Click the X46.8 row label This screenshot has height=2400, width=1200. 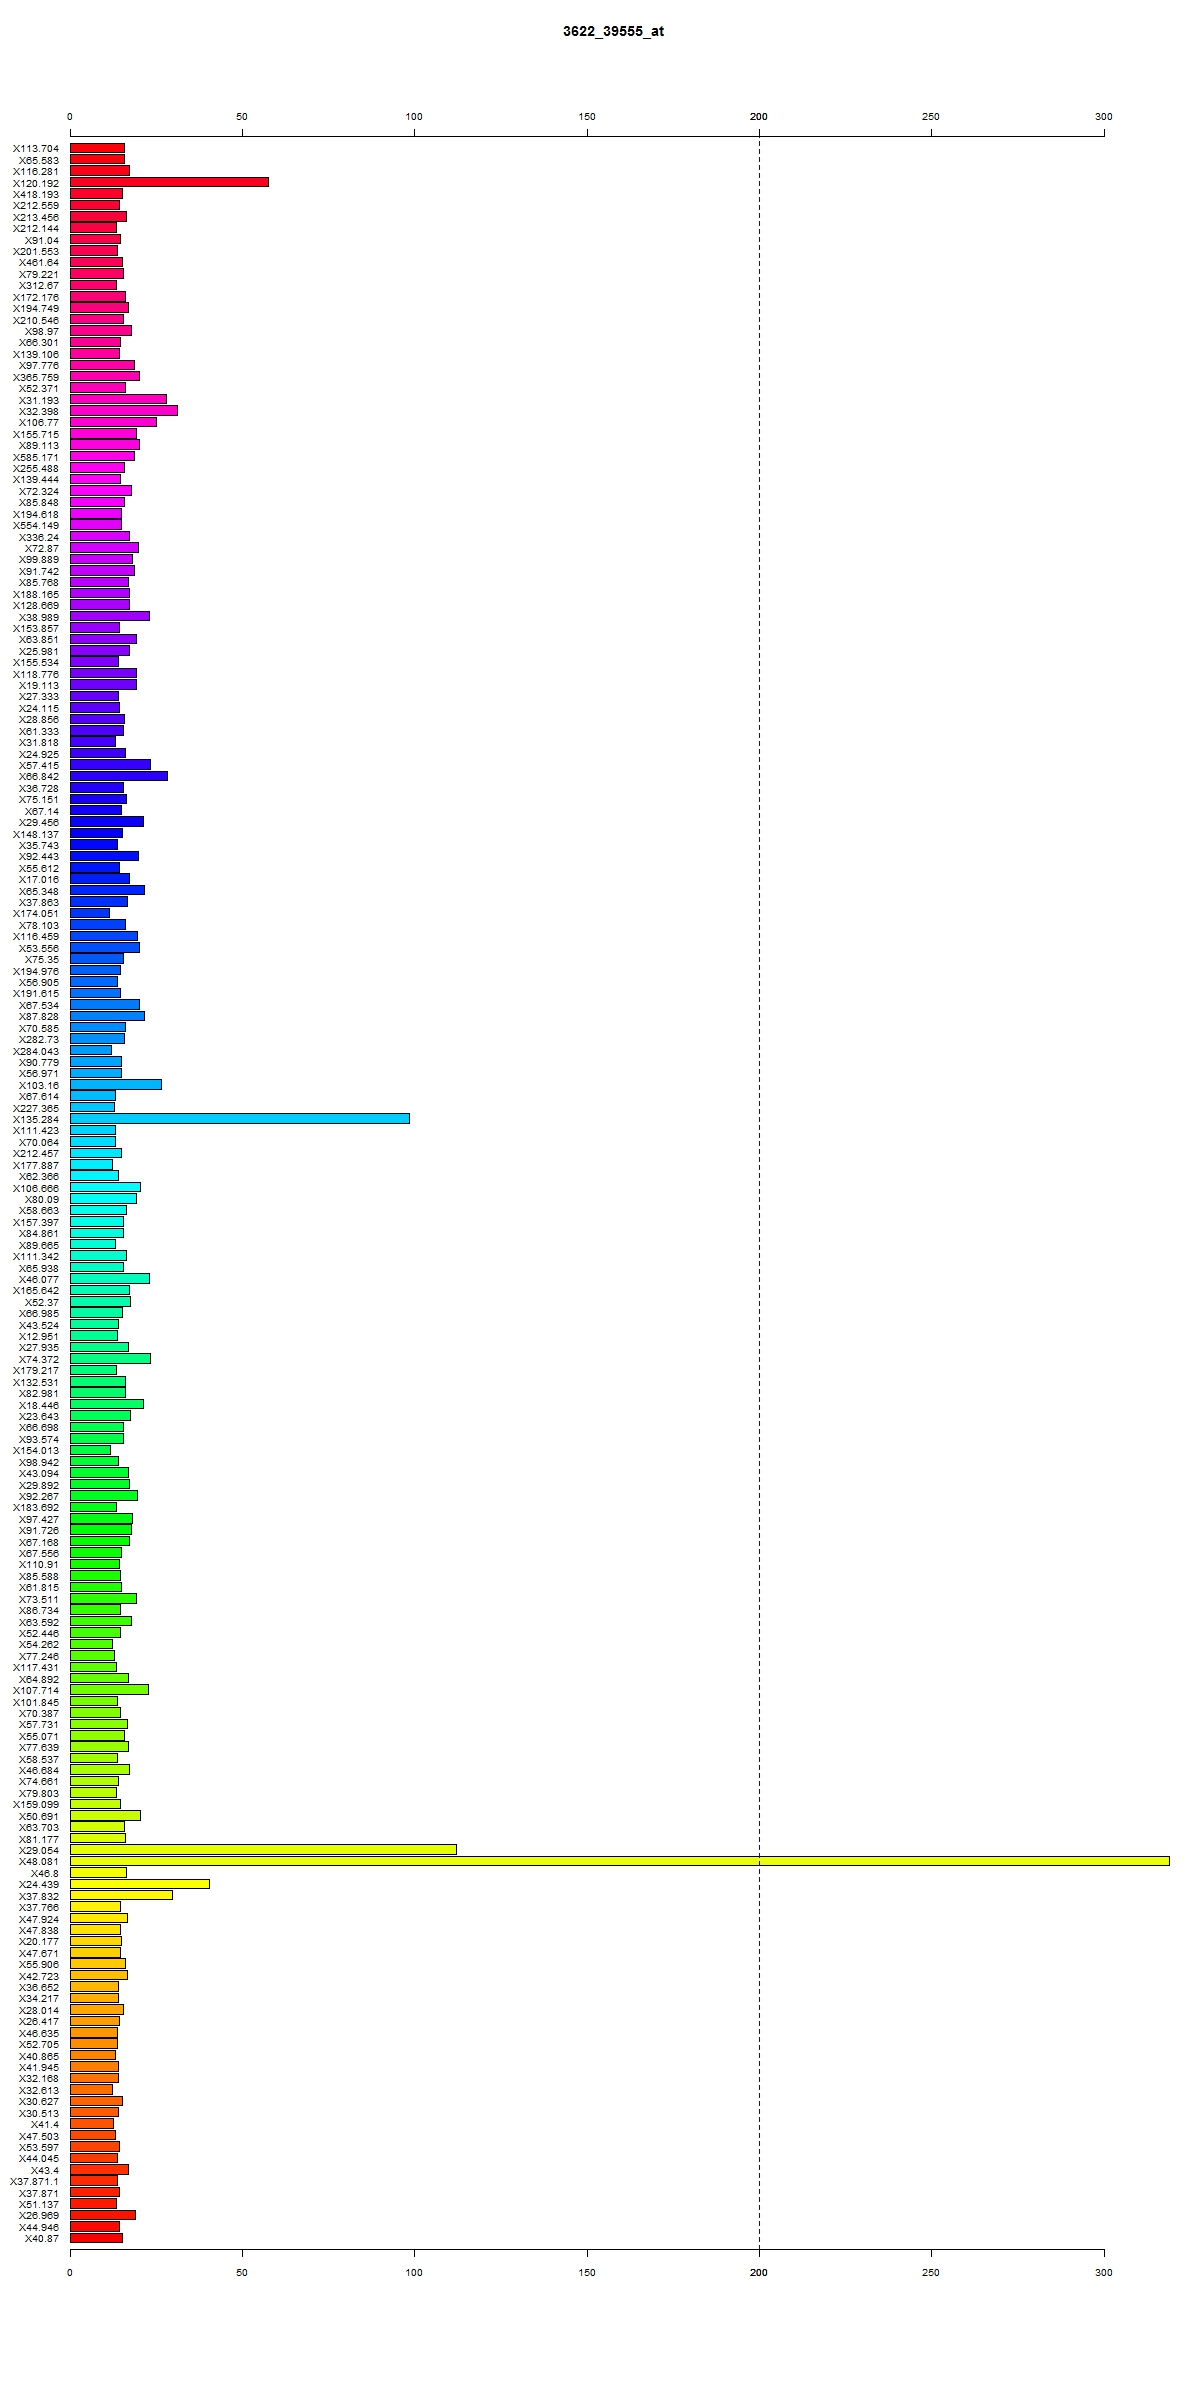click(x=45, y=1873)
